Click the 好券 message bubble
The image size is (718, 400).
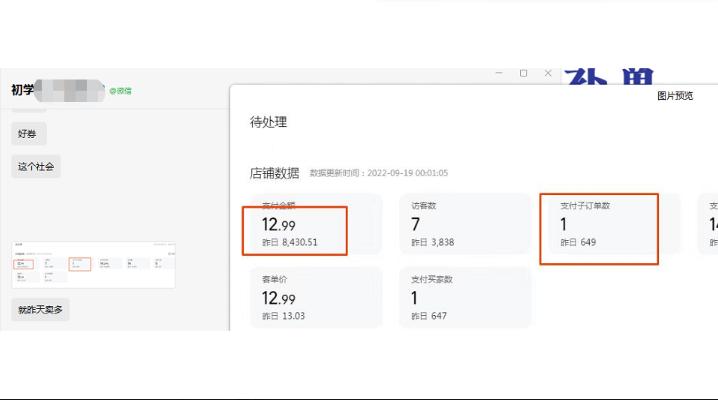[x=29, y=134]
